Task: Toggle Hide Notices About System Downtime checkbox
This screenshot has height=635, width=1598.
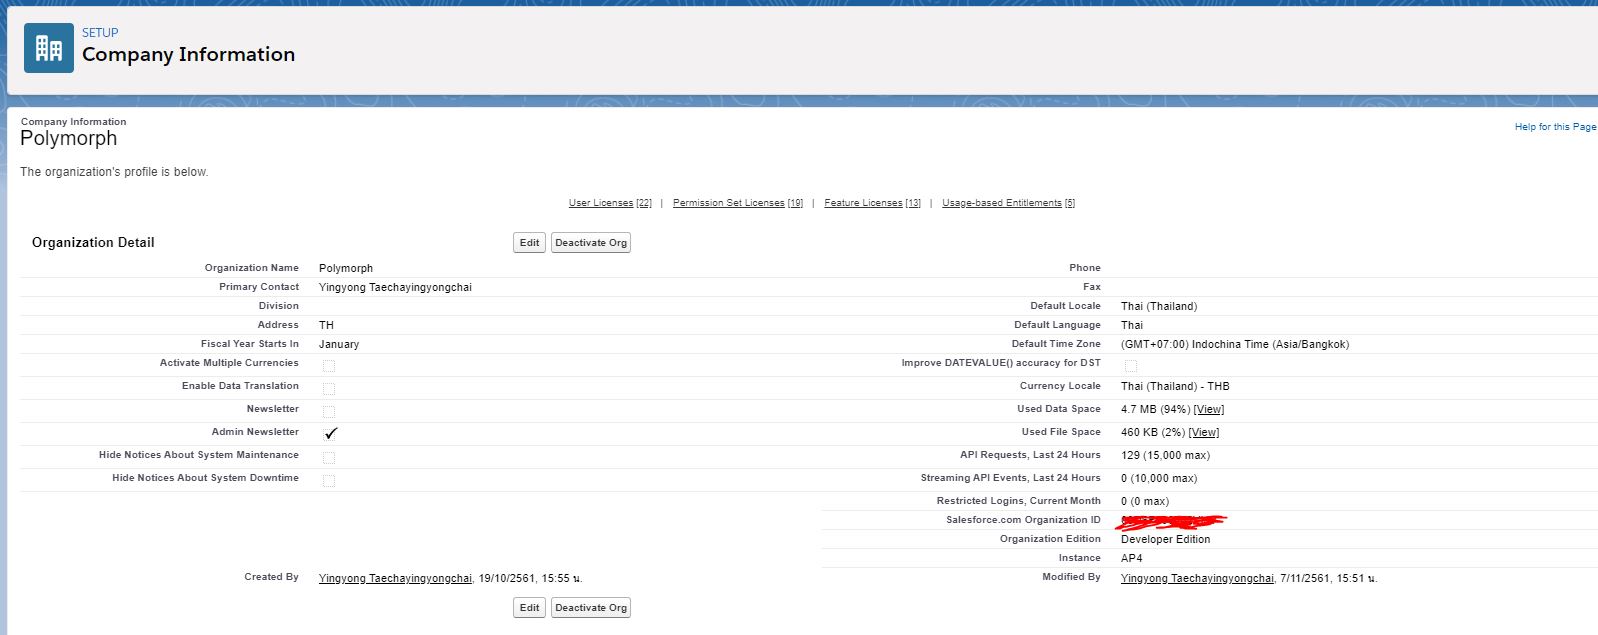Action: pyautogui.click(x=329, y=481)
